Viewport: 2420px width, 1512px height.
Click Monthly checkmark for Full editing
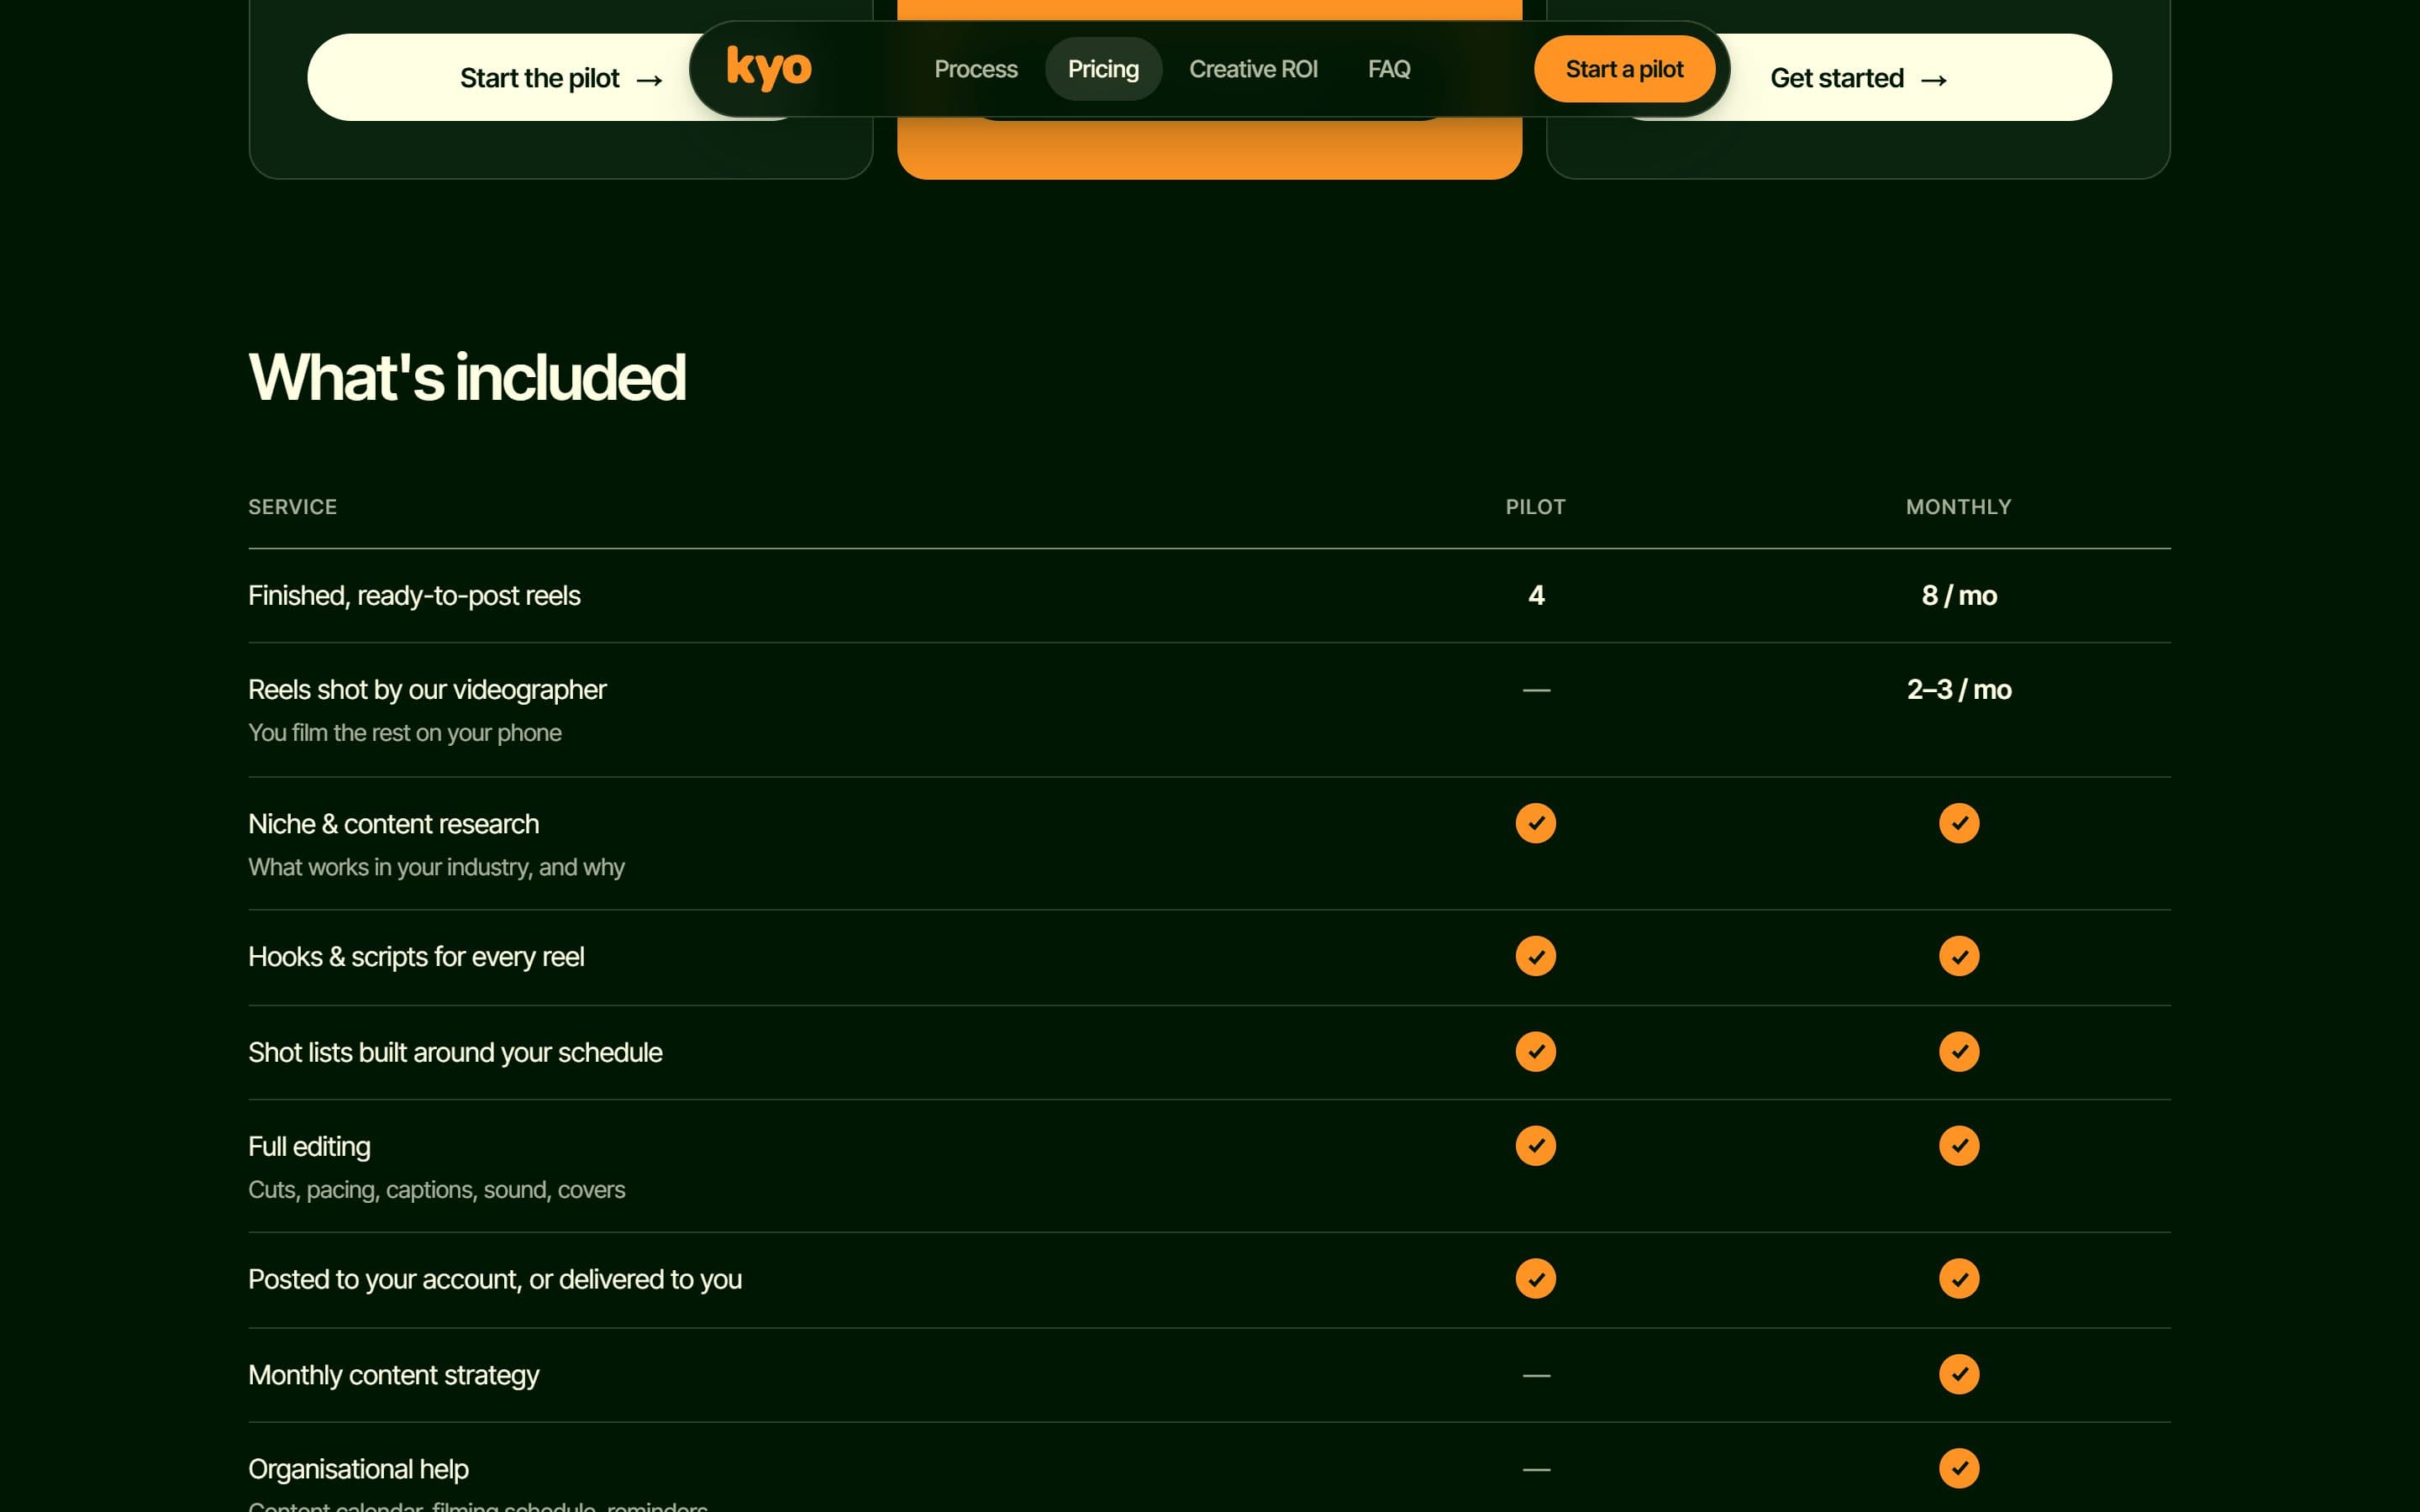1958,1146
